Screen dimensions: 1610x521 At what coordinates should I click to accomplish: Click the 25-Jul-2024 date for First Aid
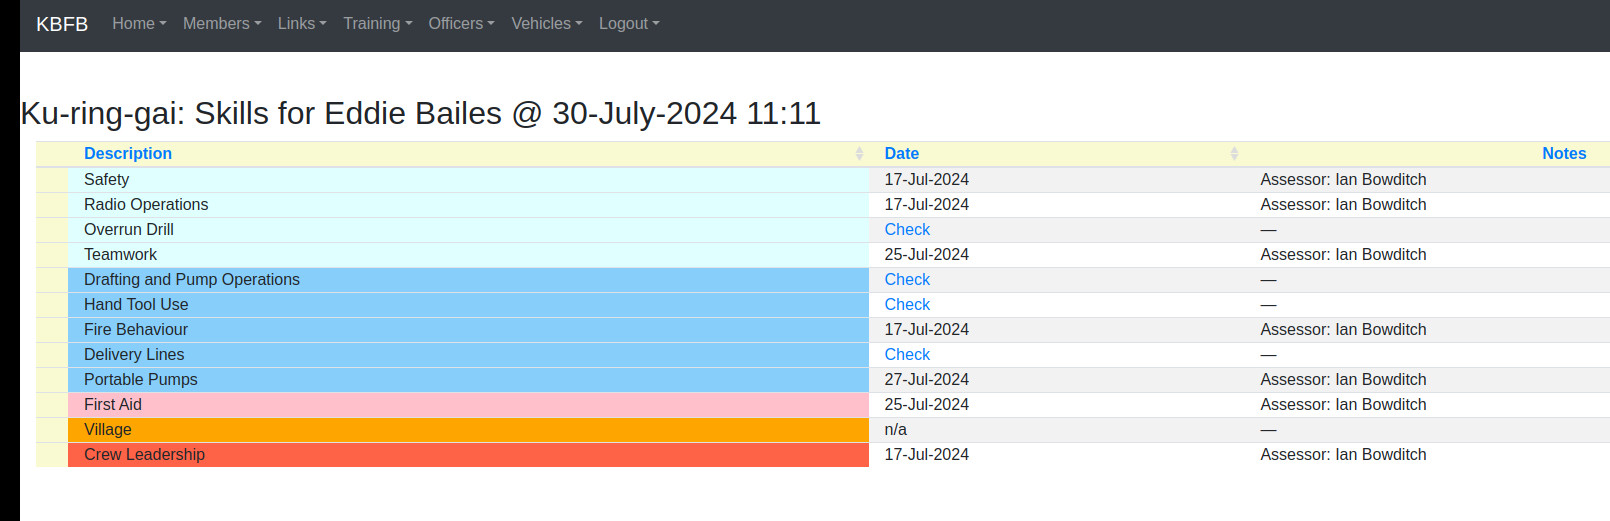point(926,405)
